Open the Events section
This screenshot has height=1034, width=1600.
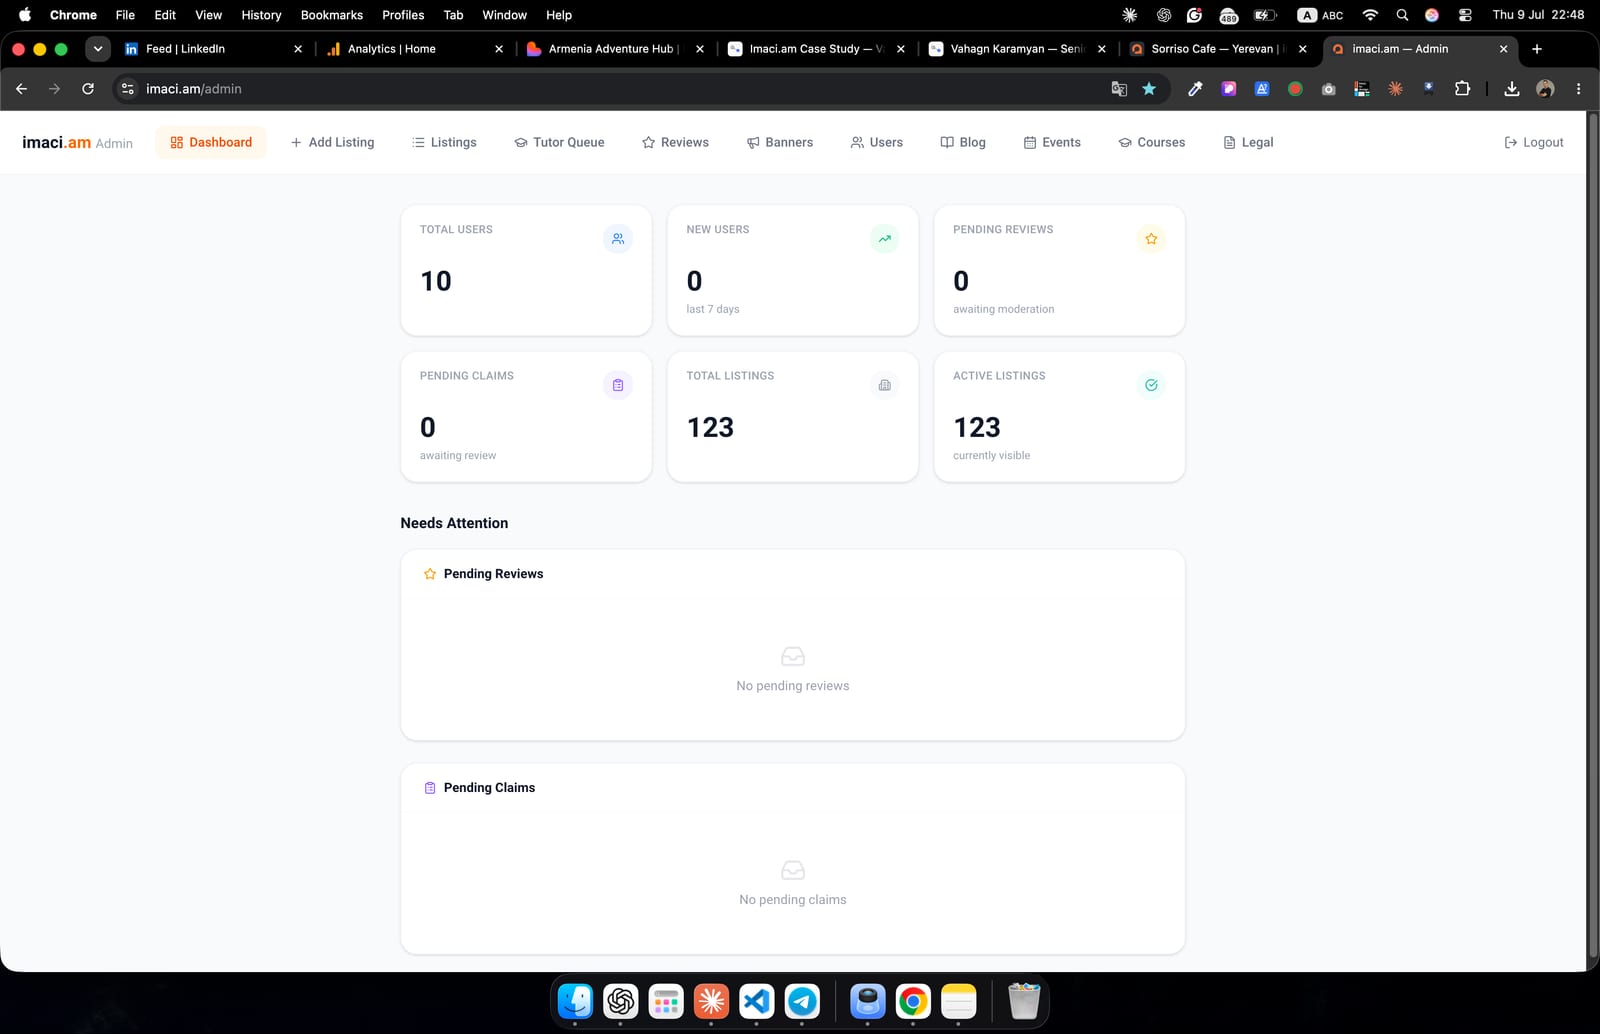[1052, 142]
